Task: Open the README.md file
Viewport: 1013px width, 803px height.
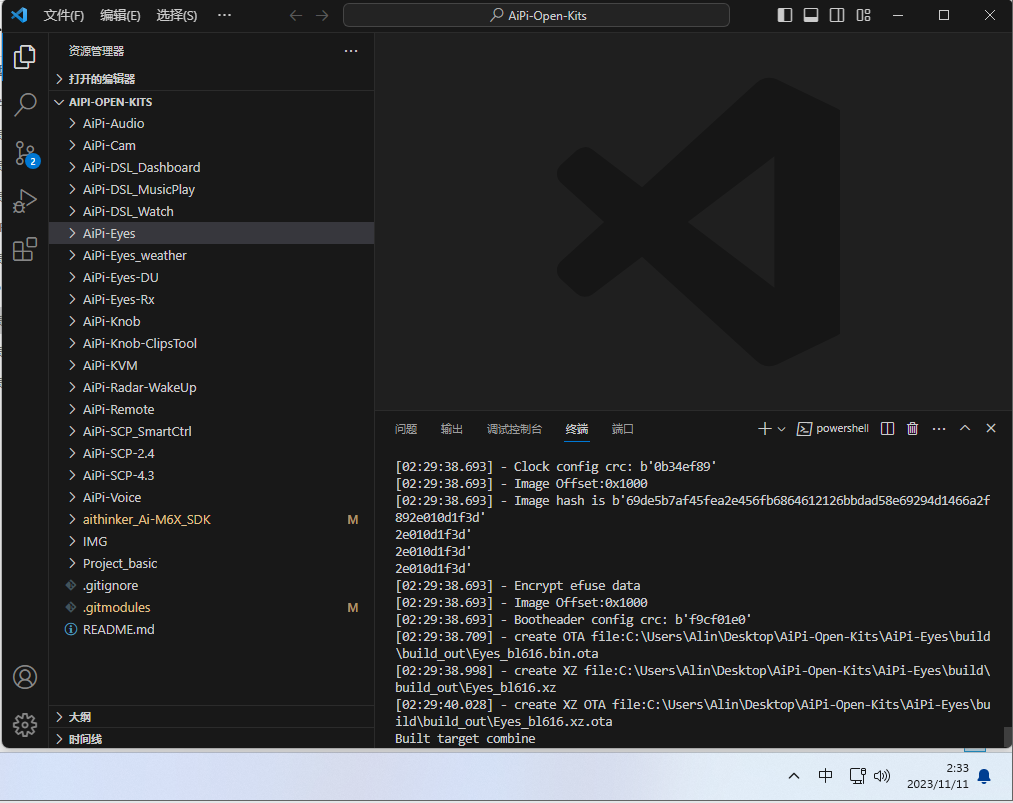Action: click(x=212, y=629)
